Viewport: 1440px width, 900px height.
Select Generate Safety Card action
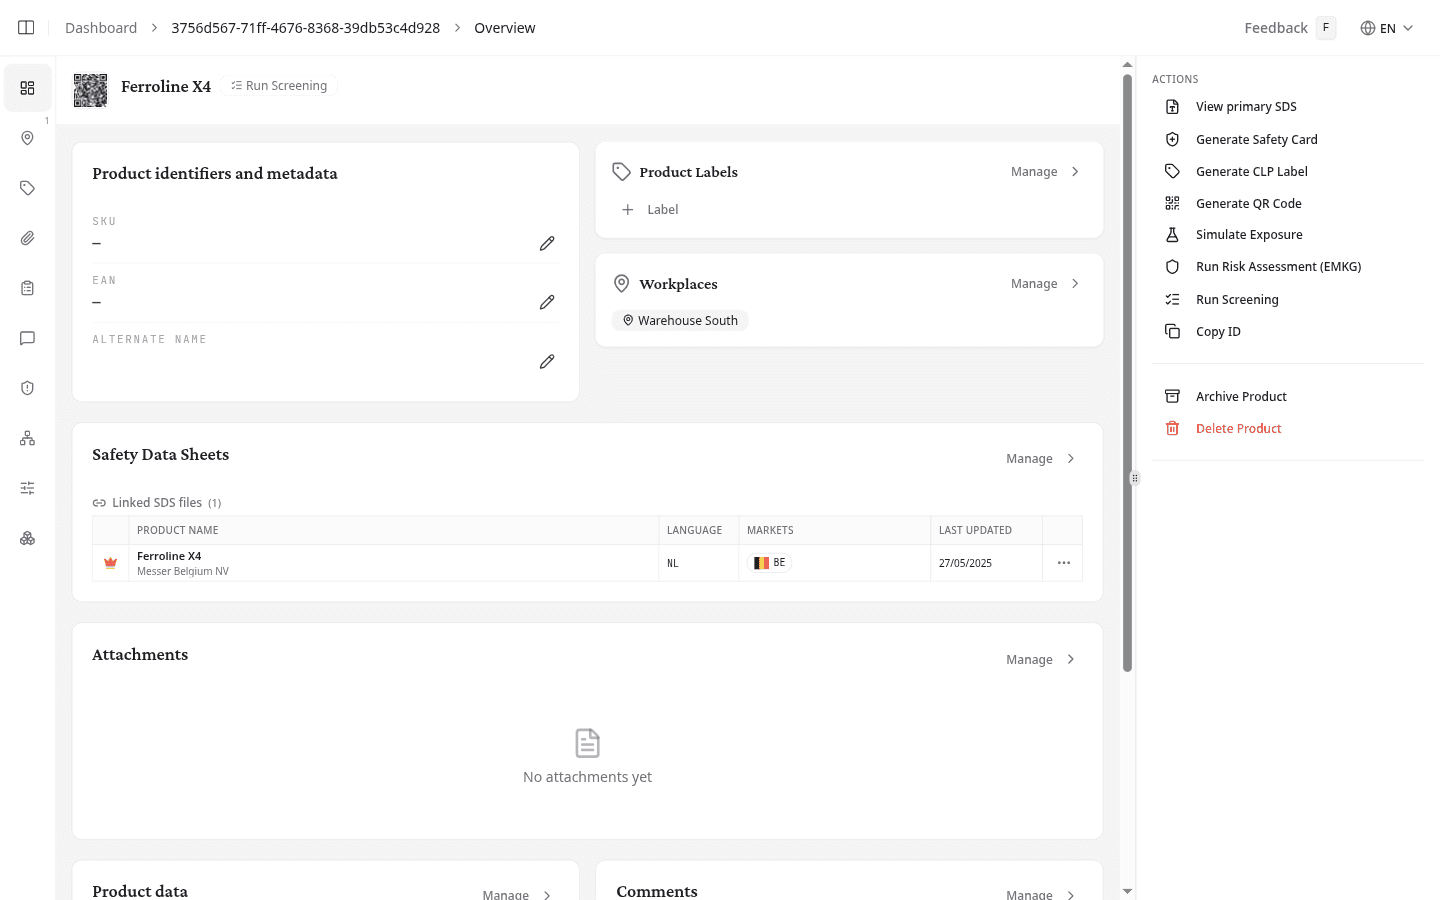pyautogui.click(x=1257, y=140)
